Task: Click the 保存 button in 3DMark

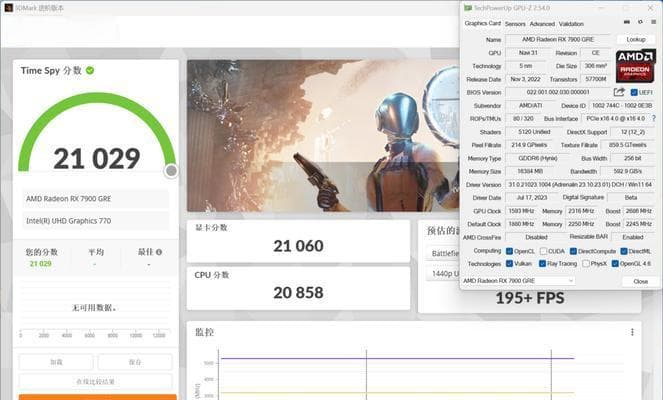Action: (135, 362)
